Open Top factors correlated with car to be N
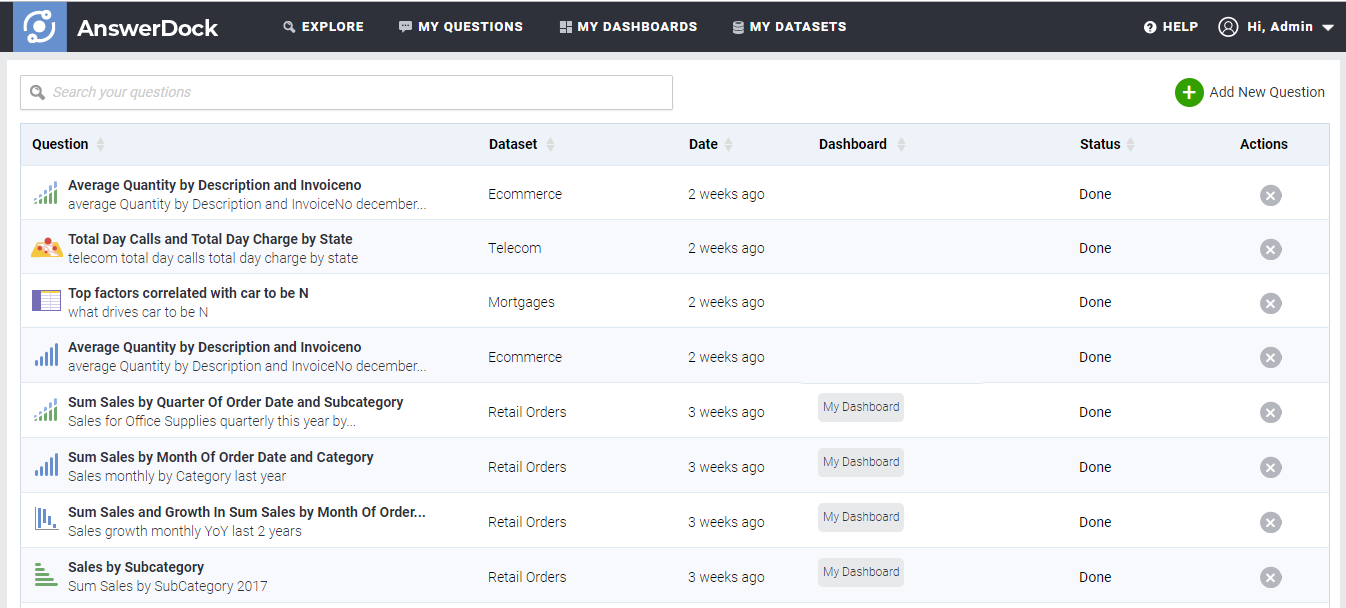Viewport: 1346px width, 608px height. point(188,293)
